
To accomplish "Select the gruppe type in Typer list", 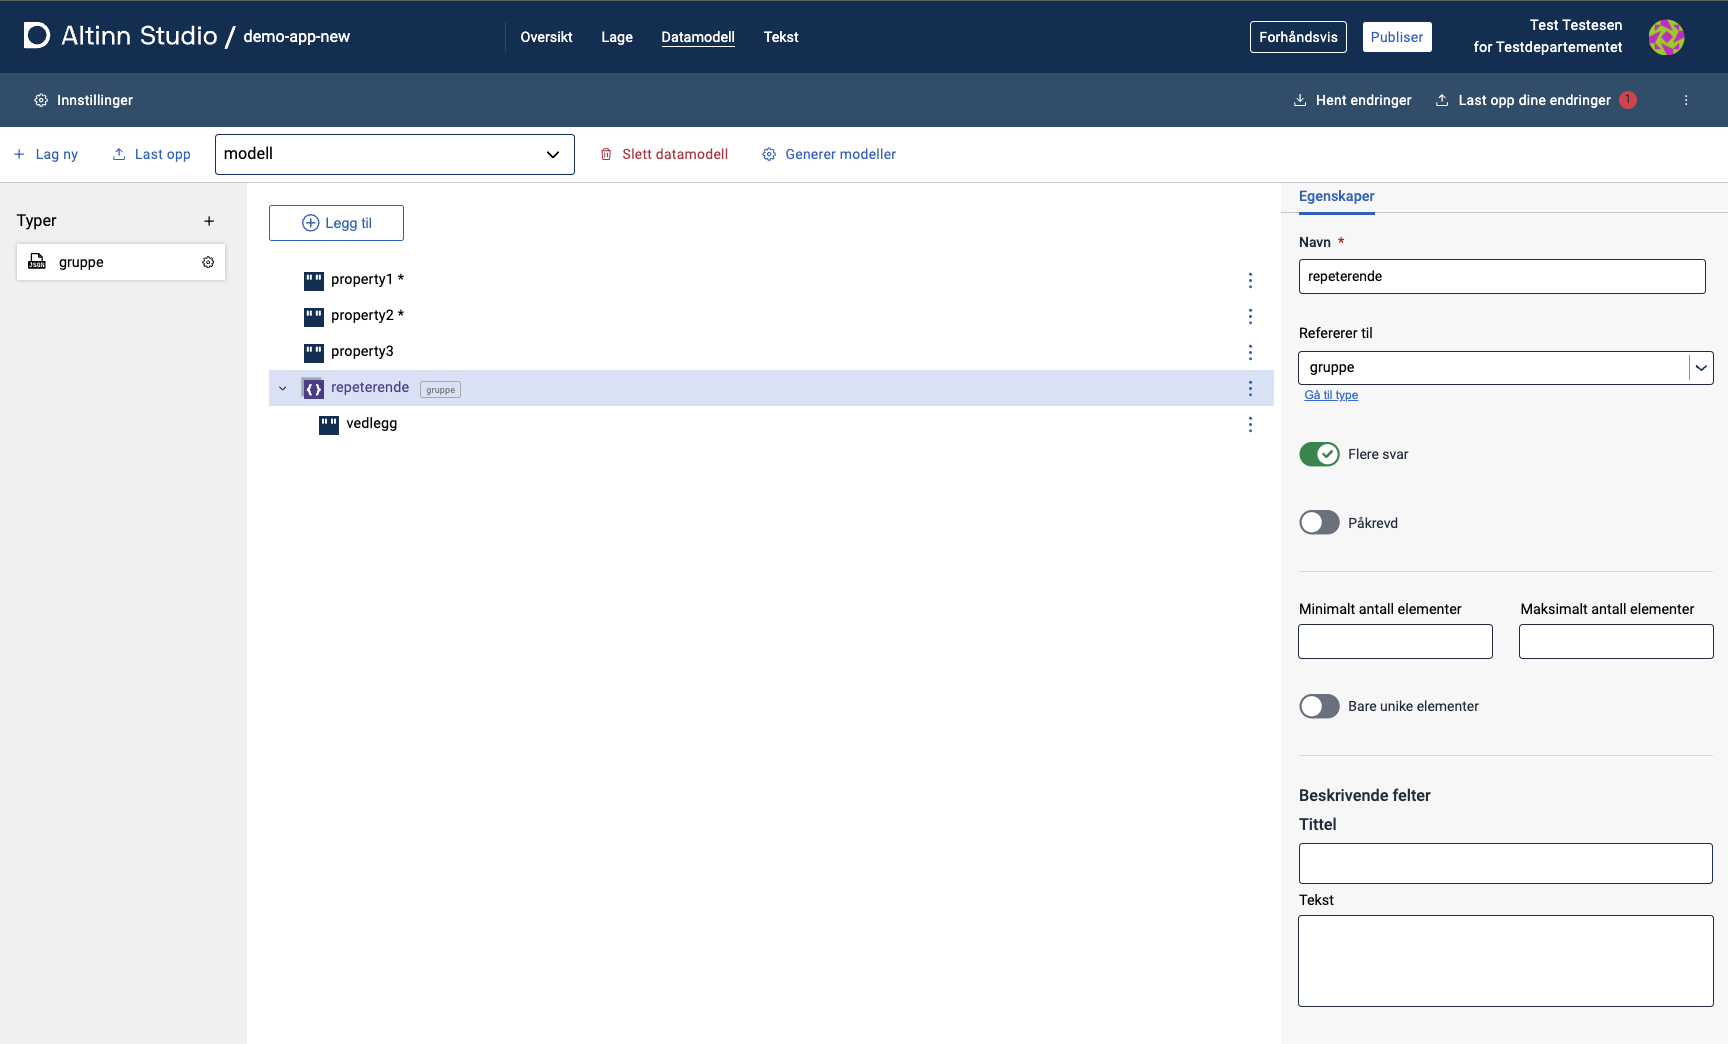I will point(121,262).
